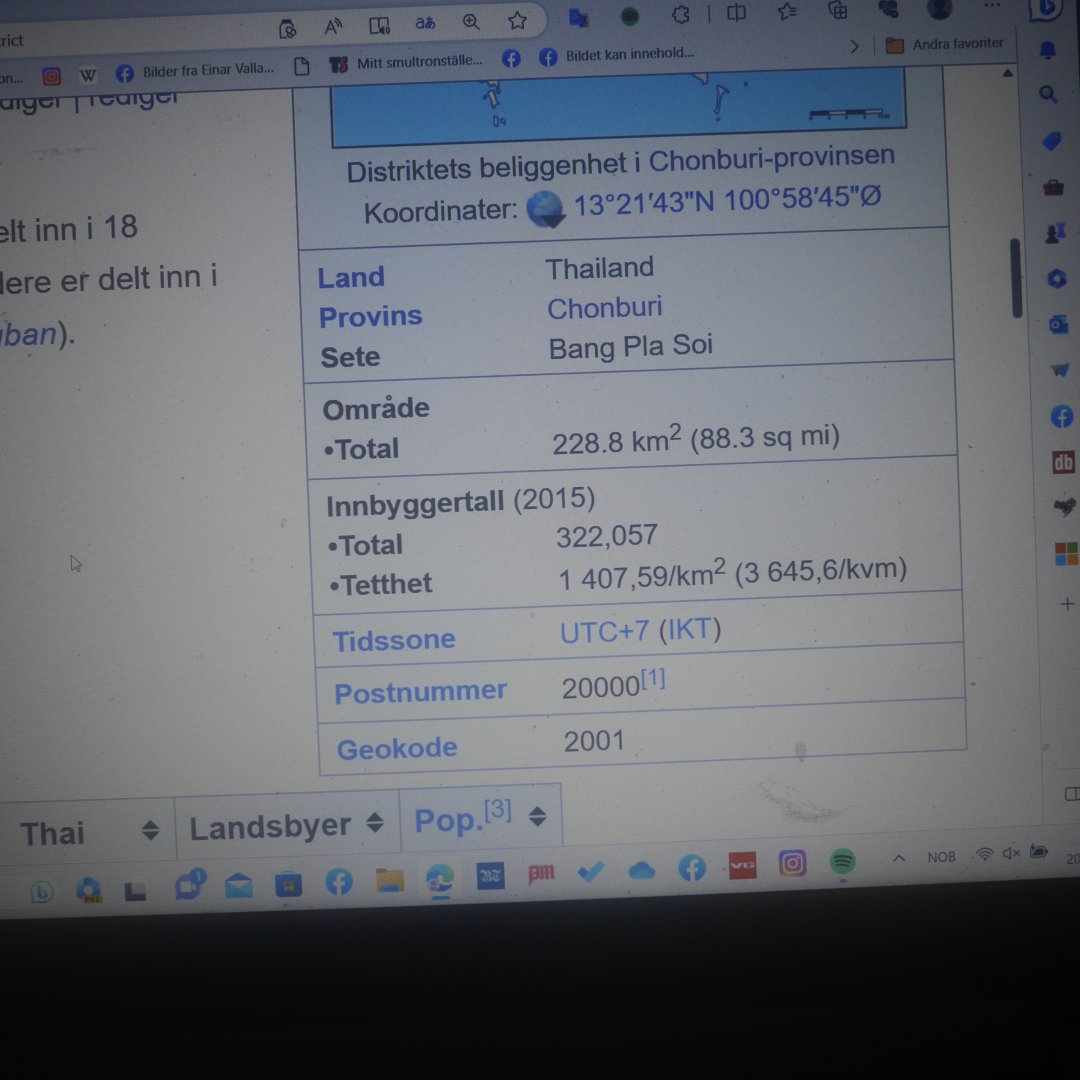This screenshot has height=1080, width=1080.
Task: Follow the Chonburi province link
Action: (604, 308)
